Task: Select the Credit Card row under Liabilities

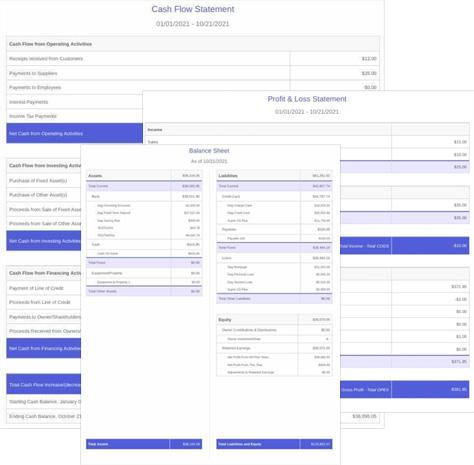Action: tap(274, 196)
